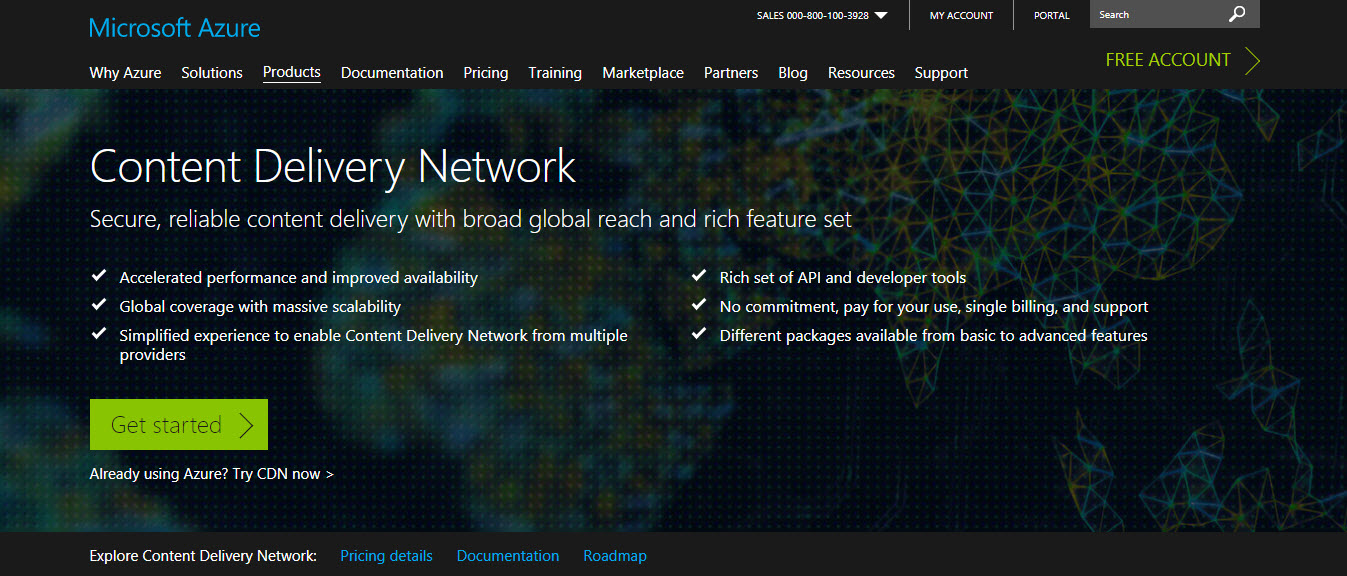Open Pricing details link in explore bar
The width and height of the screenshot is (1347, 576).
(386, 556)
